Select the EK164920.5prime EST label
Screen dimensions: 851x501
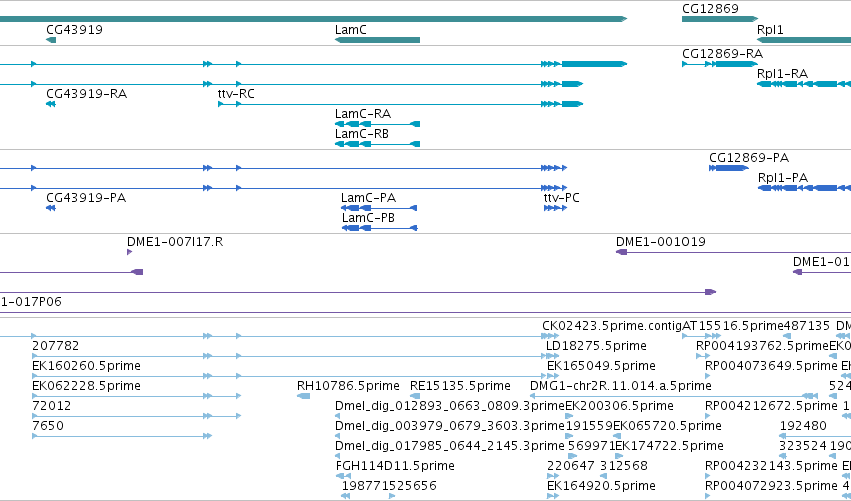point(601,486)
